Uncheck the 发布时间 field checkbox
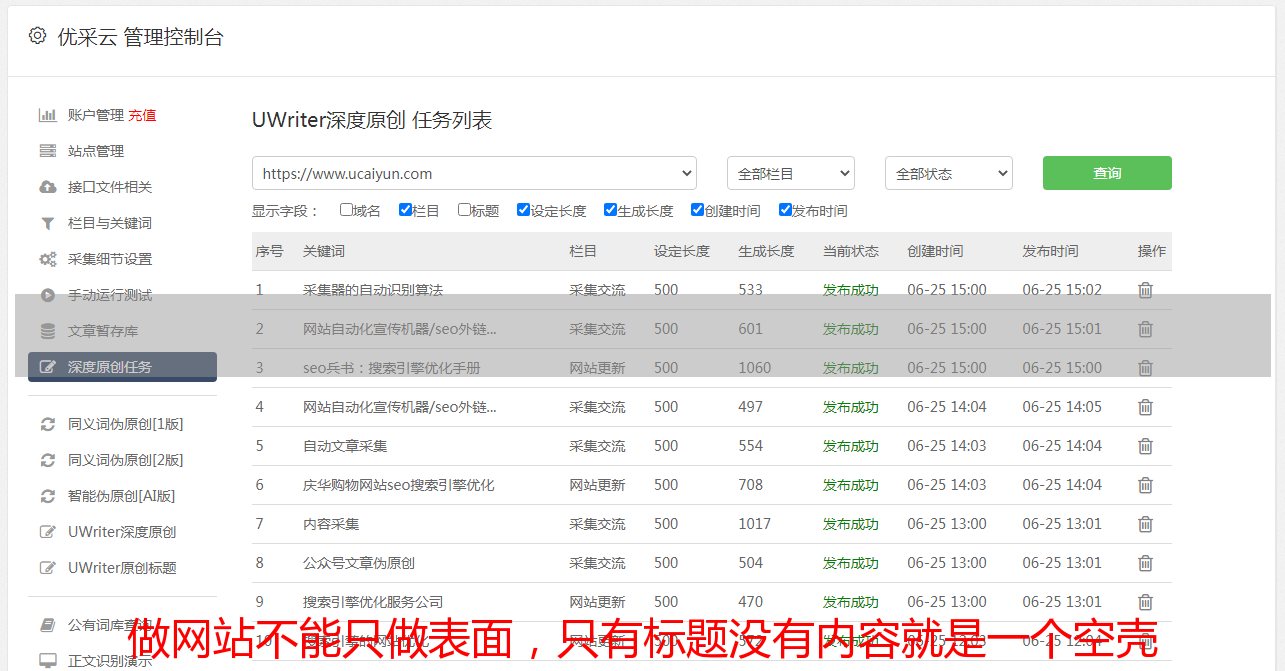Screen dimensions: 1285x671 point(784,210)
